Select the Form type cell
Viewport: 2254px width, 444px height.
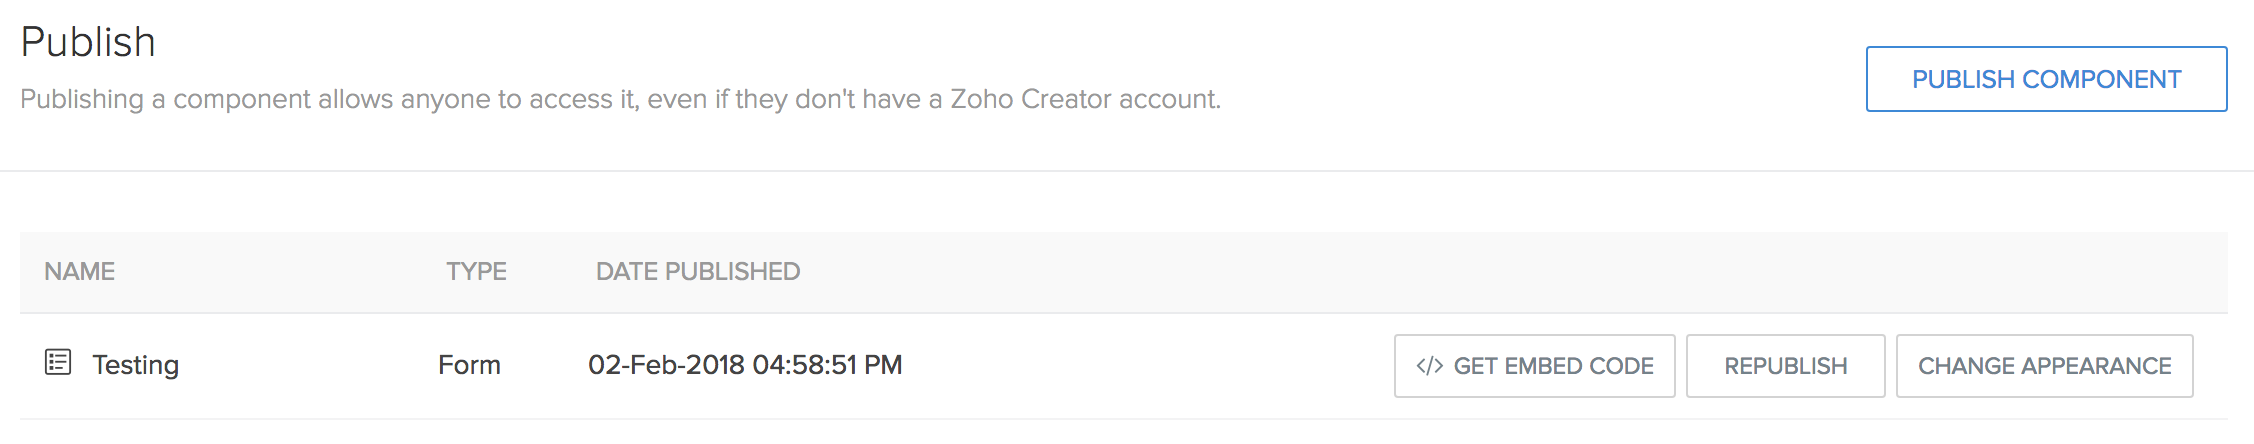469,365
